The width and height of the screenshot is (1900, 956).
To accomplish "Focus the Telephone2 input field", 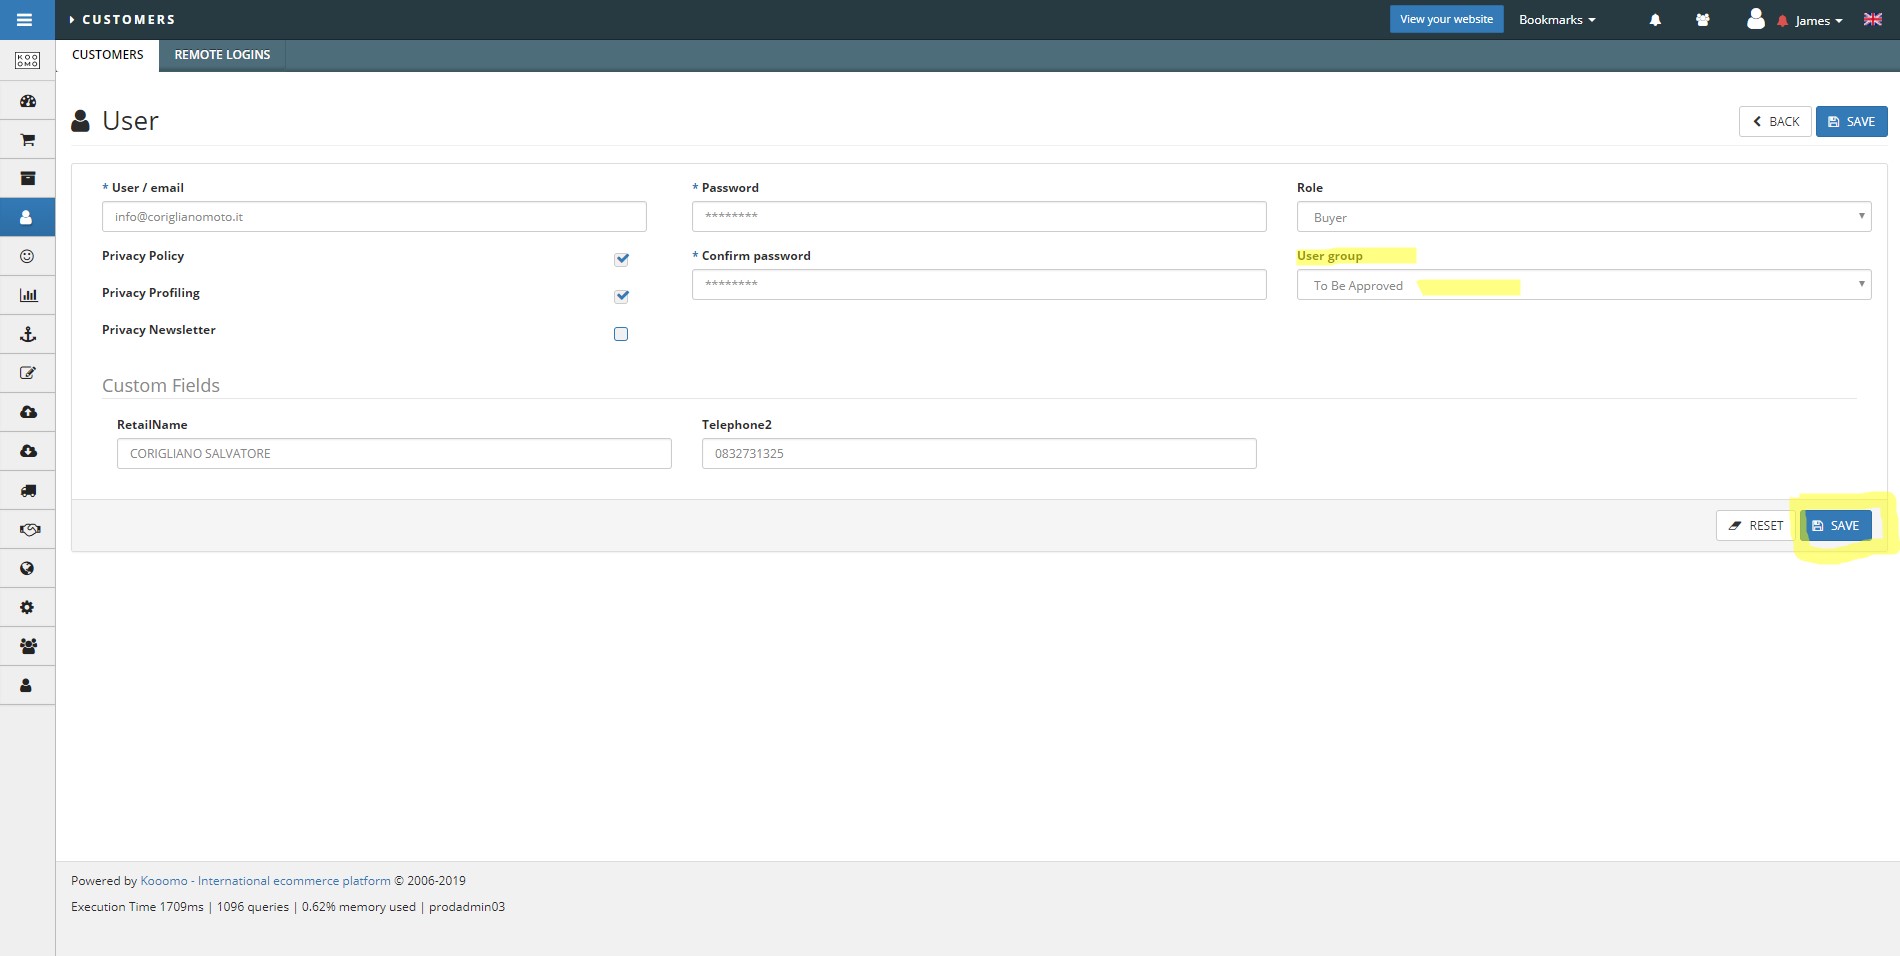I will pyautogui.click(x=979, y=453).
